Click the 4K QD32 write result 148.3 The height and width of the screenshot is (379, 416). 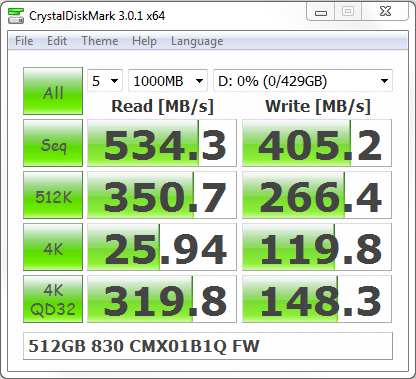[x=317, y=299]
